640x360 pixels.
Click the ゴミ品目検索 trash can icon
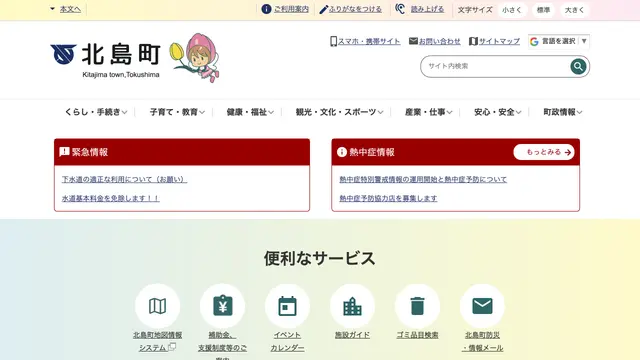click(x=417, y=306)
